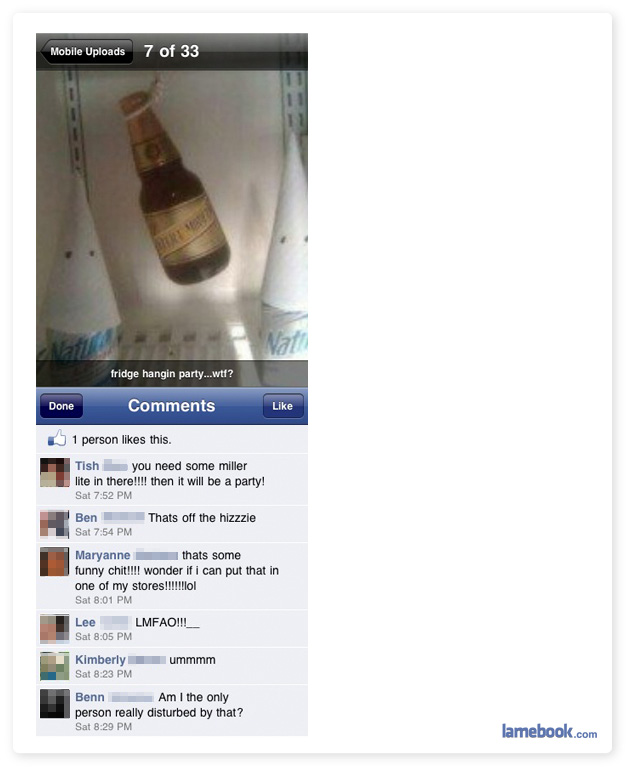Open Tish's profile picture

55,473
